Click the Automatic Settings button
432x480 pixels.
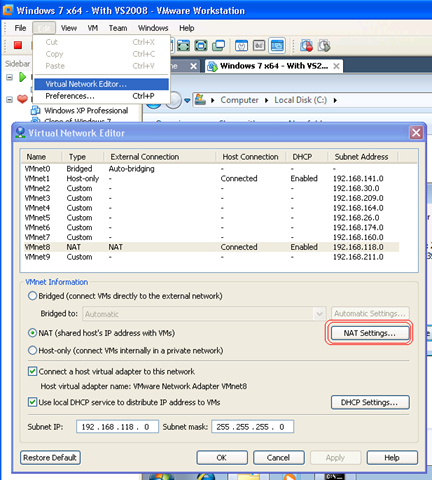[x=370, y=314]
